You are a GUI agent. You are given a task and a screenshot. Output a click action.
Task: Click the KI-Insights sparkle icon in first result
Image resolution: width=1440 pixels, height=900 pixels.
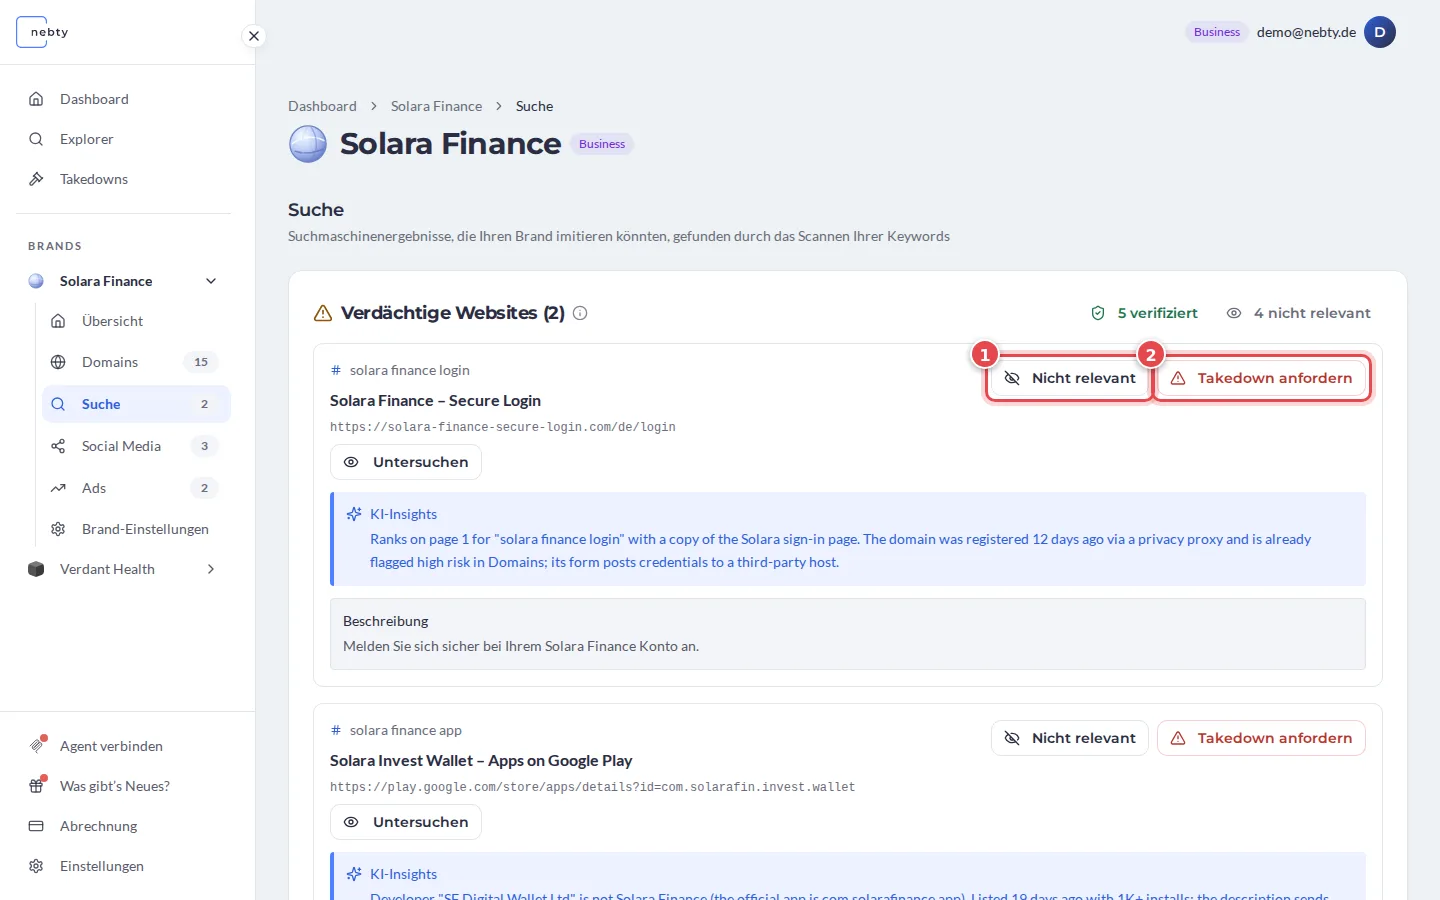354,514
